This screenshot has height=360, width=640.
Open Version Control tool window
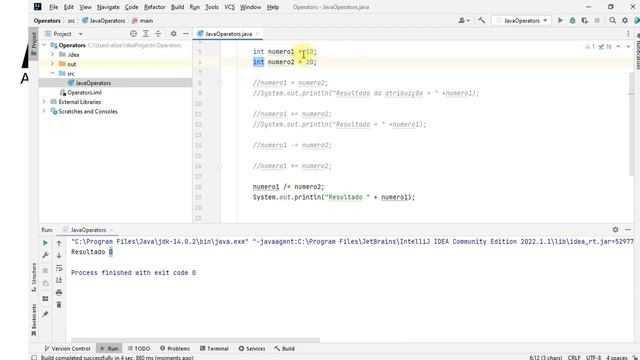pyautogui.click(x=67, y=349)
